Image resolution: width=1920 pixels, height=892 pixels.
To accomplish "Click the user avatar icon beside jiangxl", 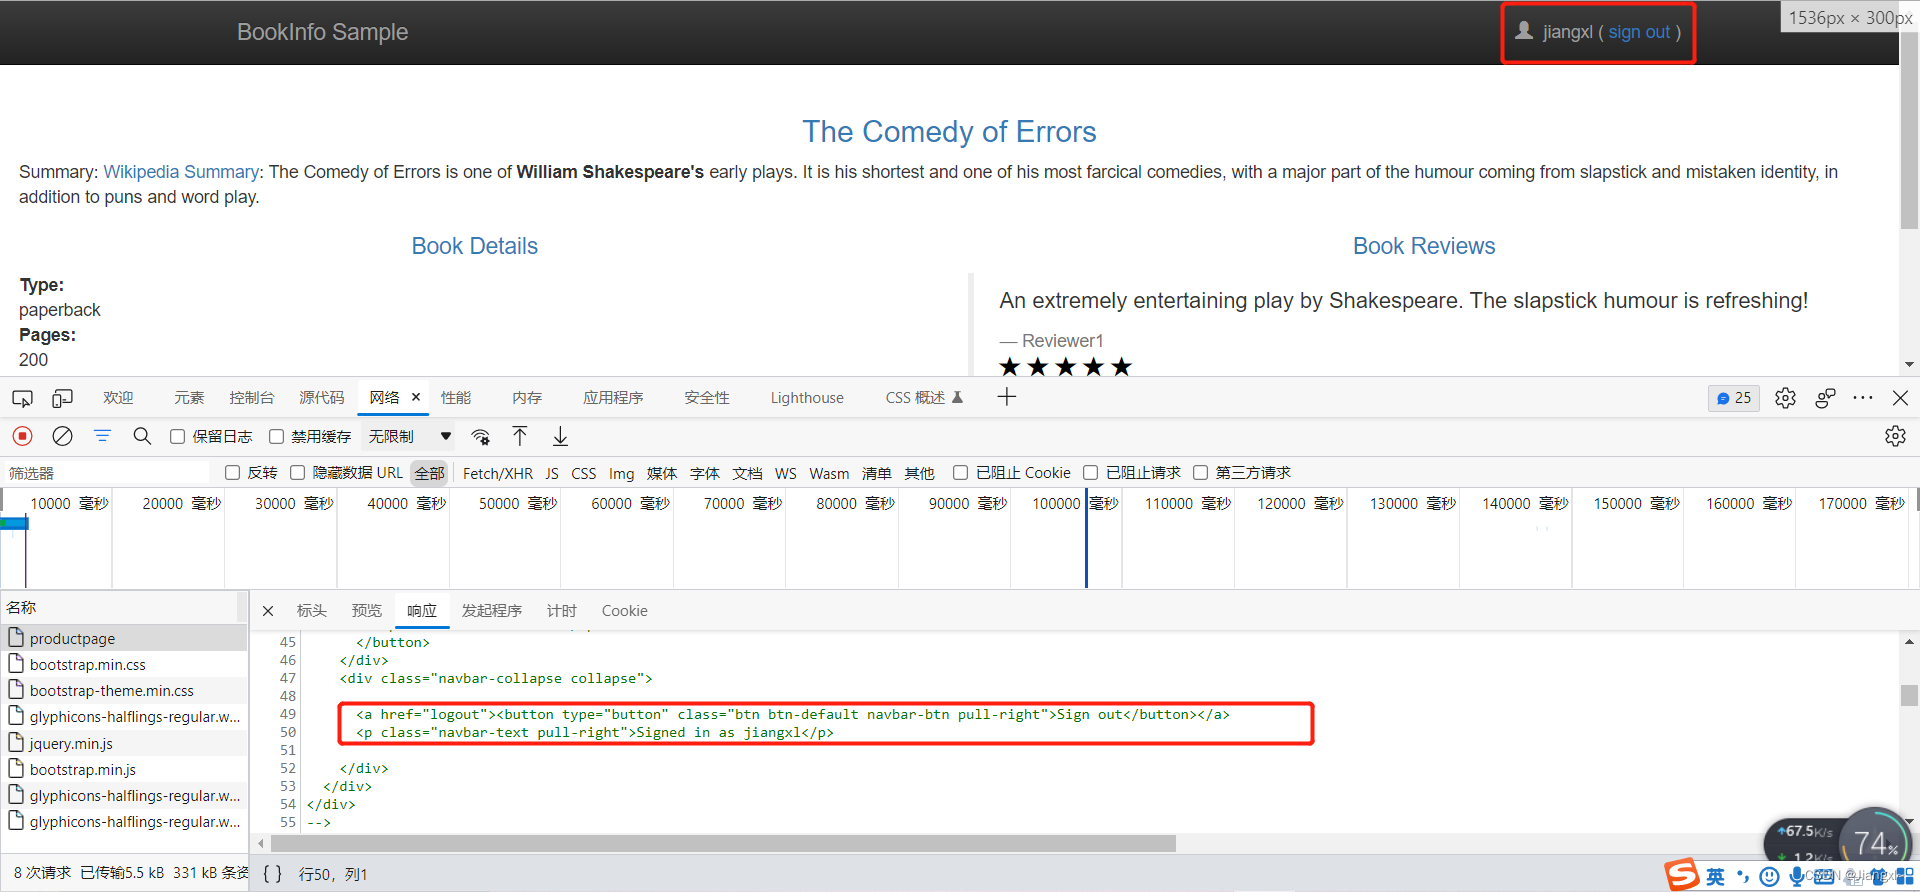I will pos(1523,31).
